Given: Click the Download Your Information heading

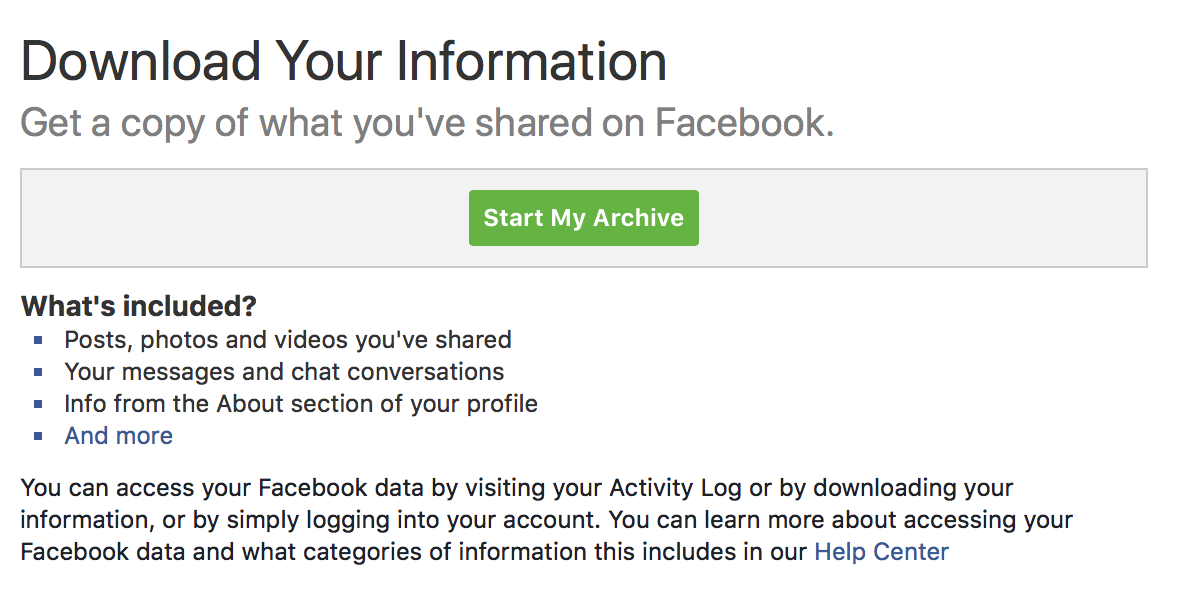Looking at the screenshot, I should pyautogui.click(x=344, y=61).
